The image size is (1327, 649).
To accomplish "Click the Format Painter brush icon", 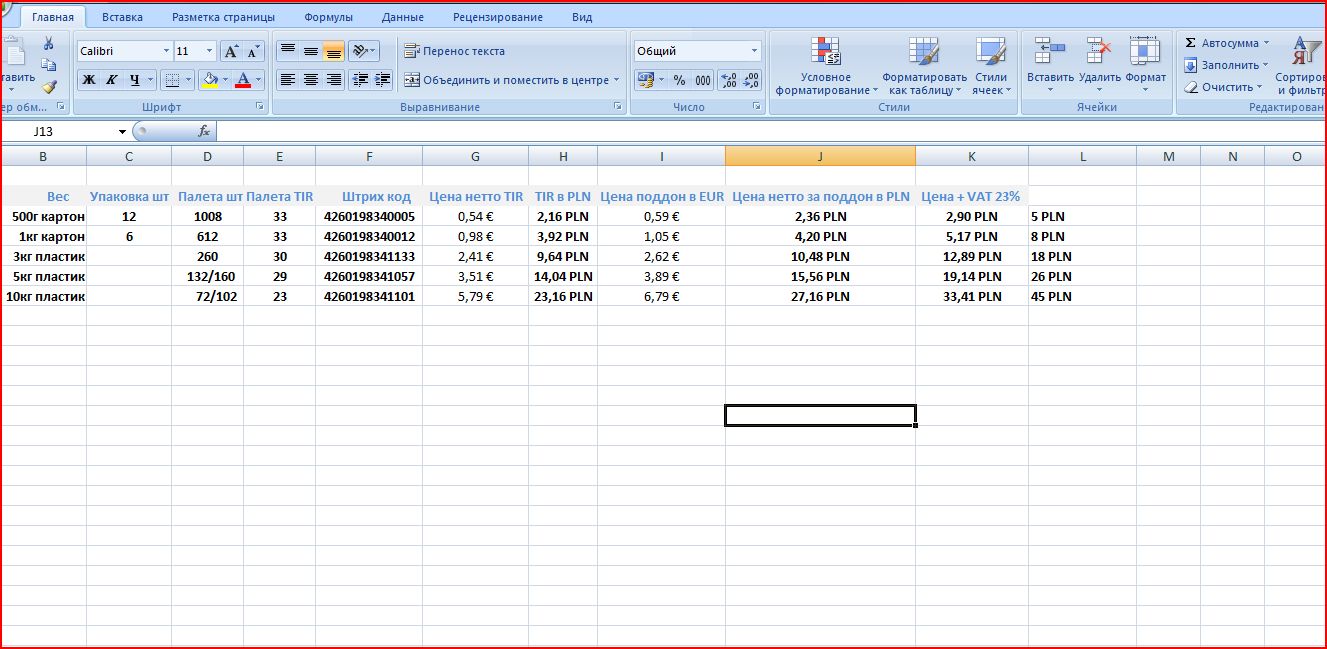I will (x=48, y=87).
